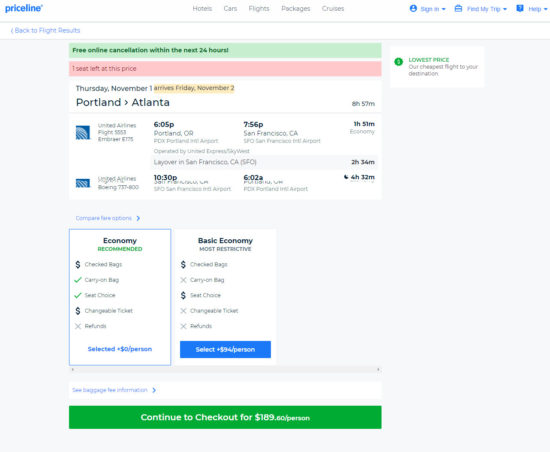Screen dimensions: 550x452
Task: Click Economy Refunds X icon
Action: click(x=78, y=326)
